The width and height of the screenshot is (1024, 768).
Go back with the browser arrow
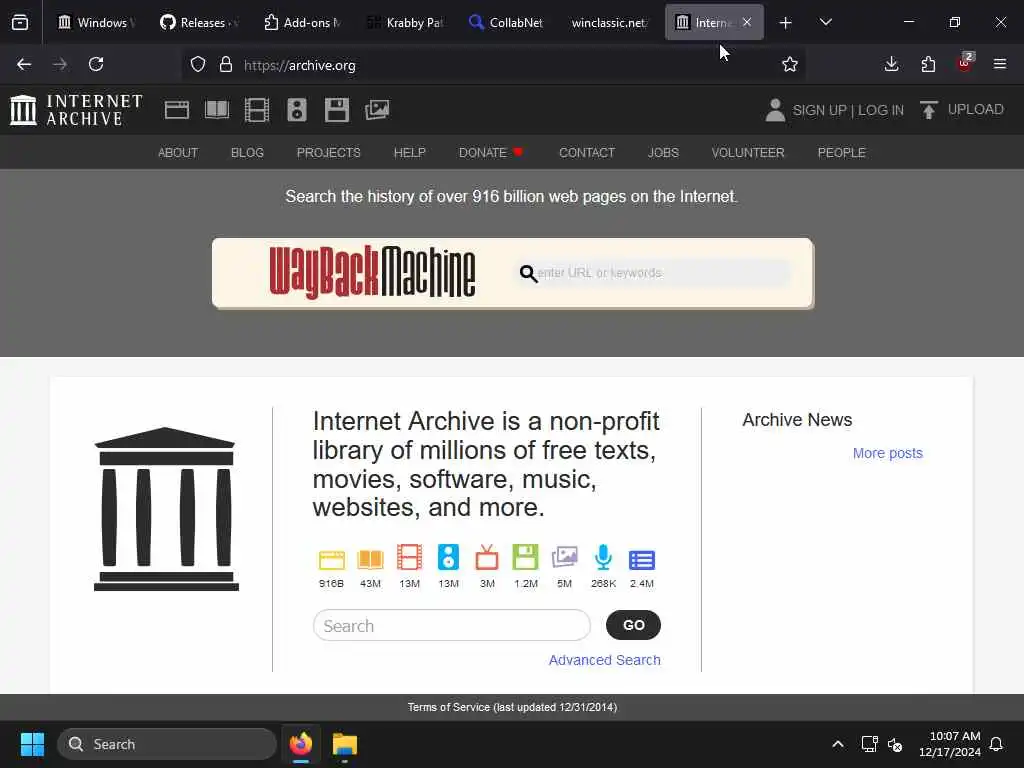pos(24,64)
